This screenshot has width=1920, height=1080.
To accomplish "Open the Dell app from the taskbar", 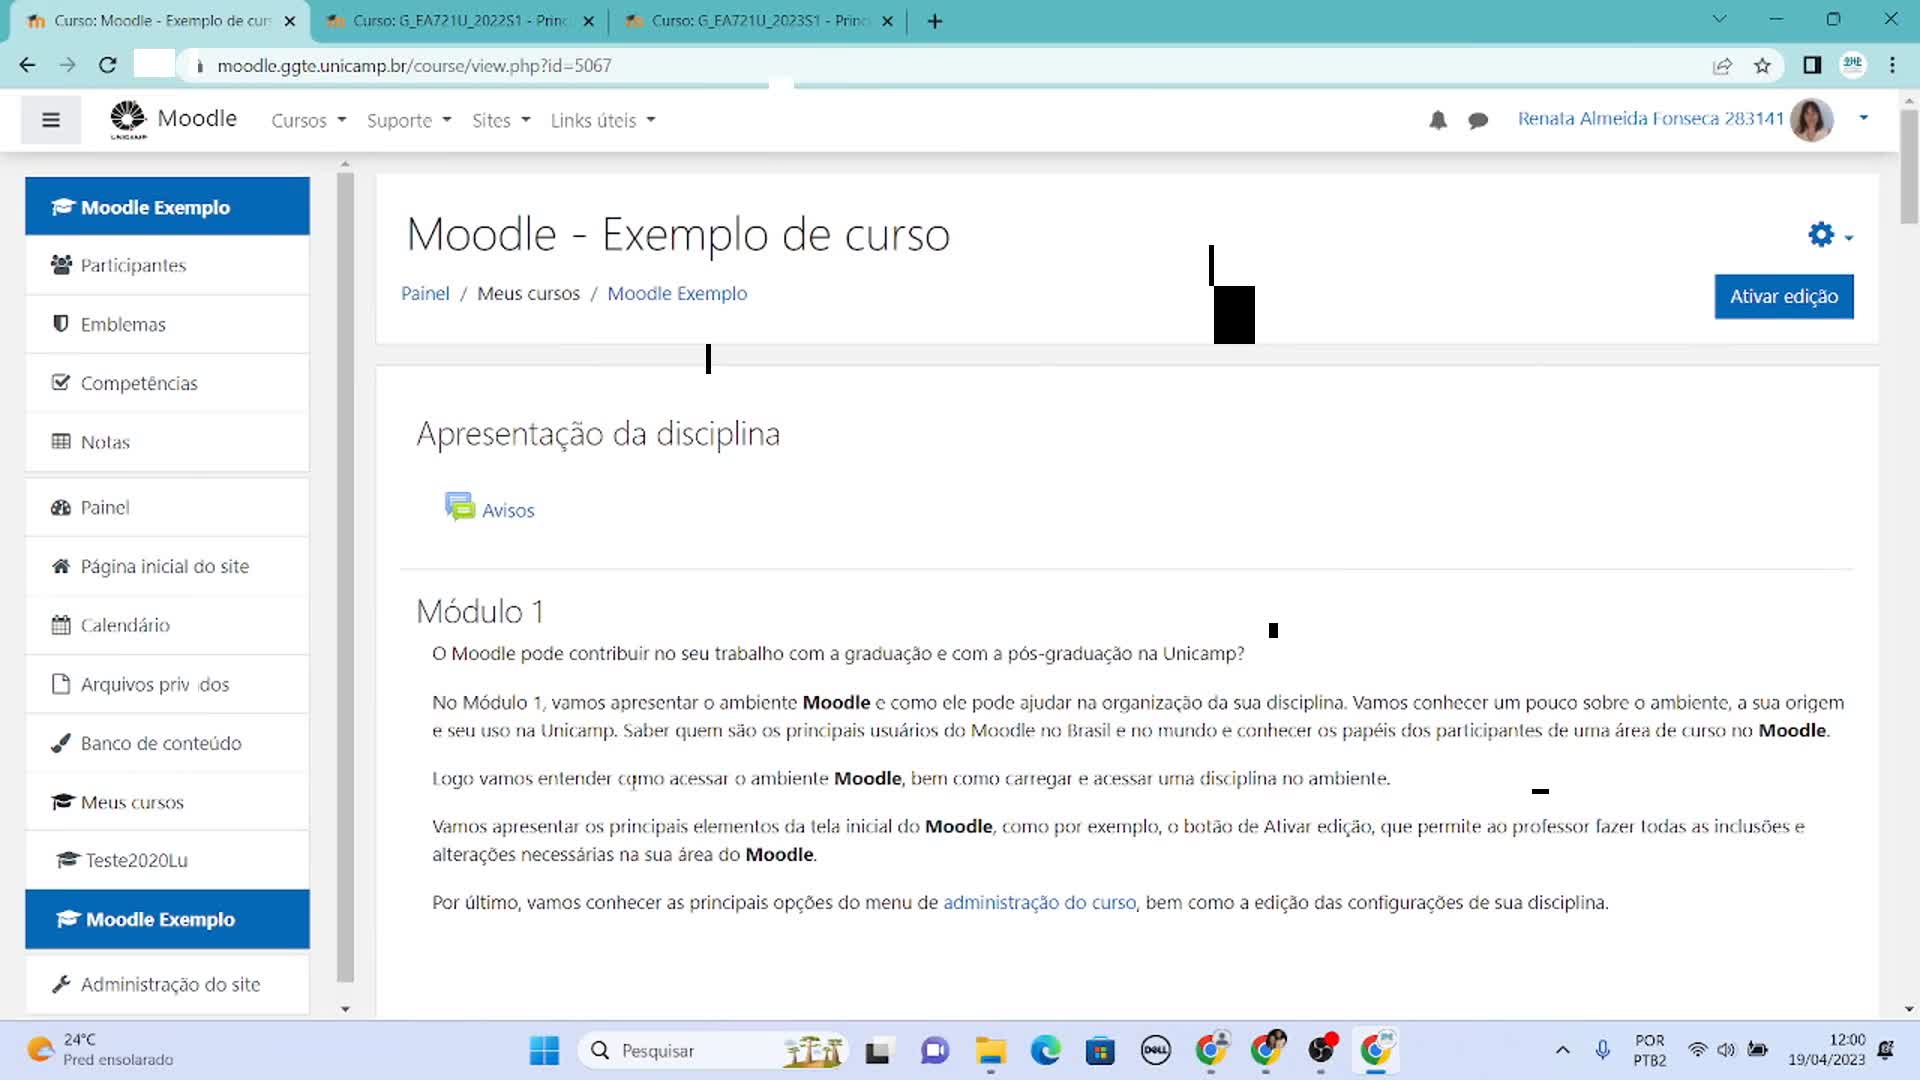I will pyautogui.click(x=1155, y=1050).
